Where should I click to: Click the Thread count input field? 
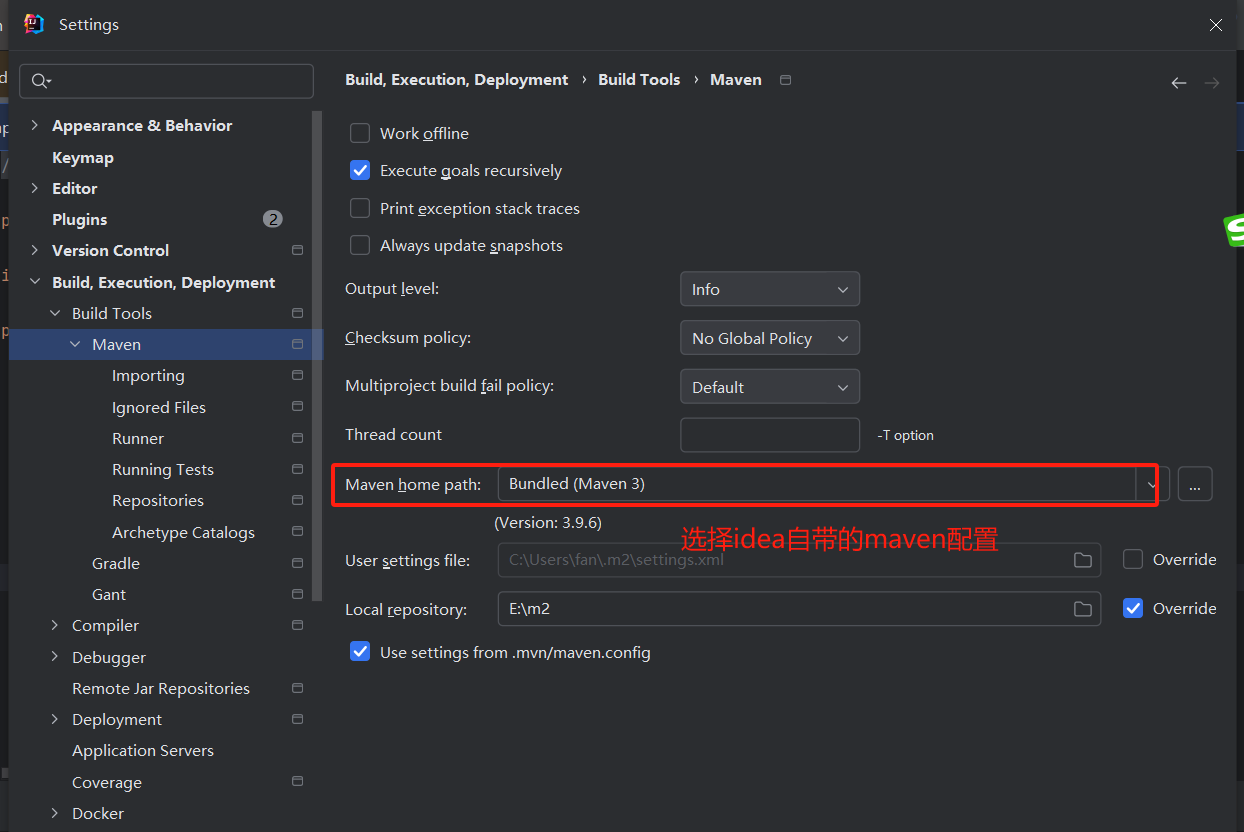770,435
